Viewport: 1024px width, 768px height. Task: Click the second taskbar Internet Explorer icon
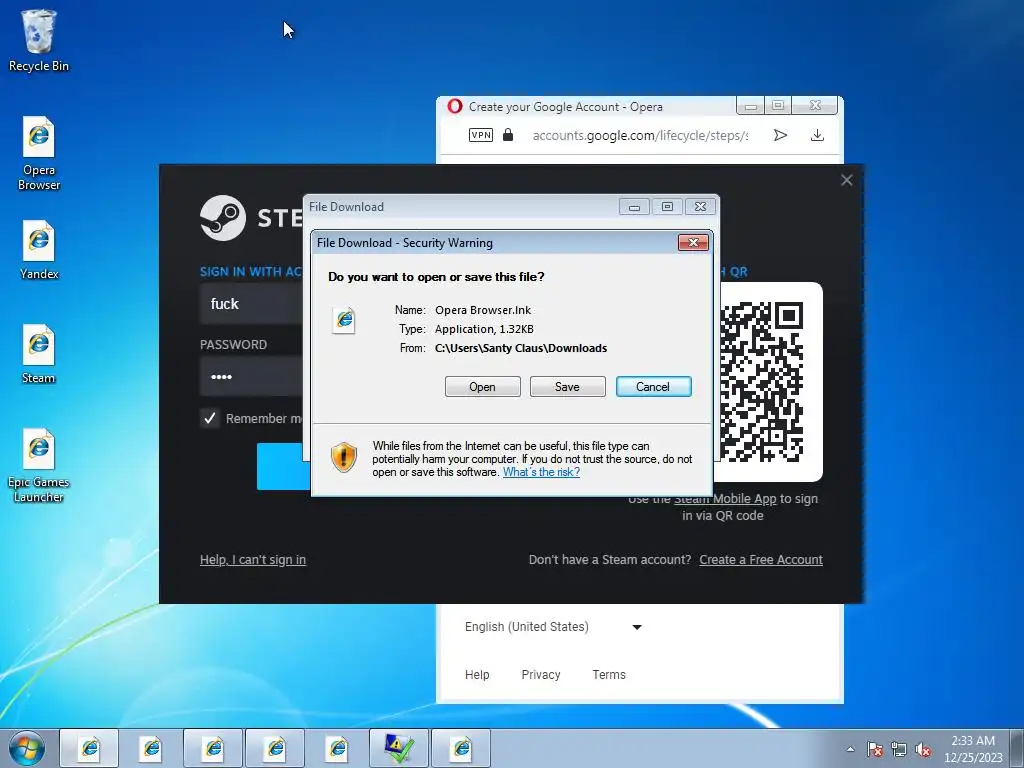(x=152, y=748)
